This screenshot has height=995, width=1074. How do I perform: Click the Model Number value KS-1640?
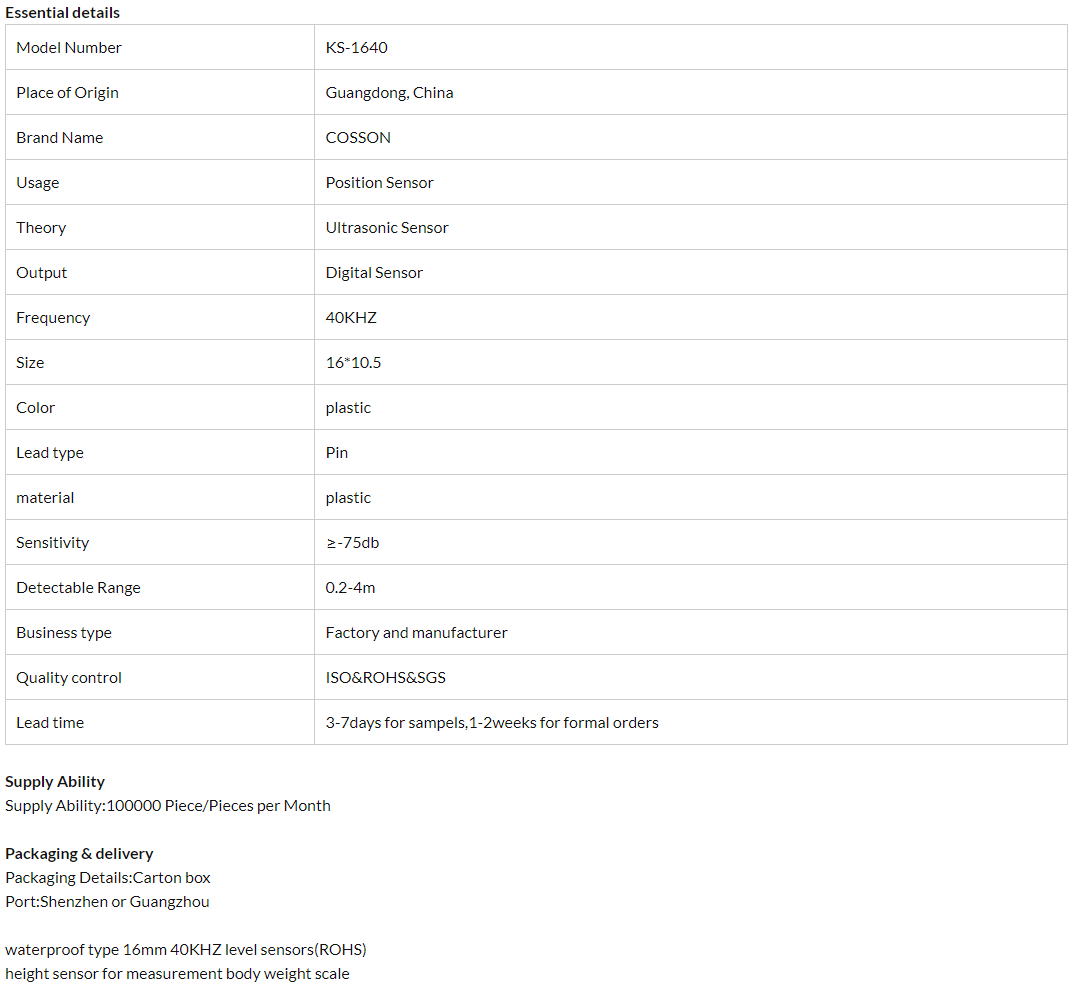(356, 48)
